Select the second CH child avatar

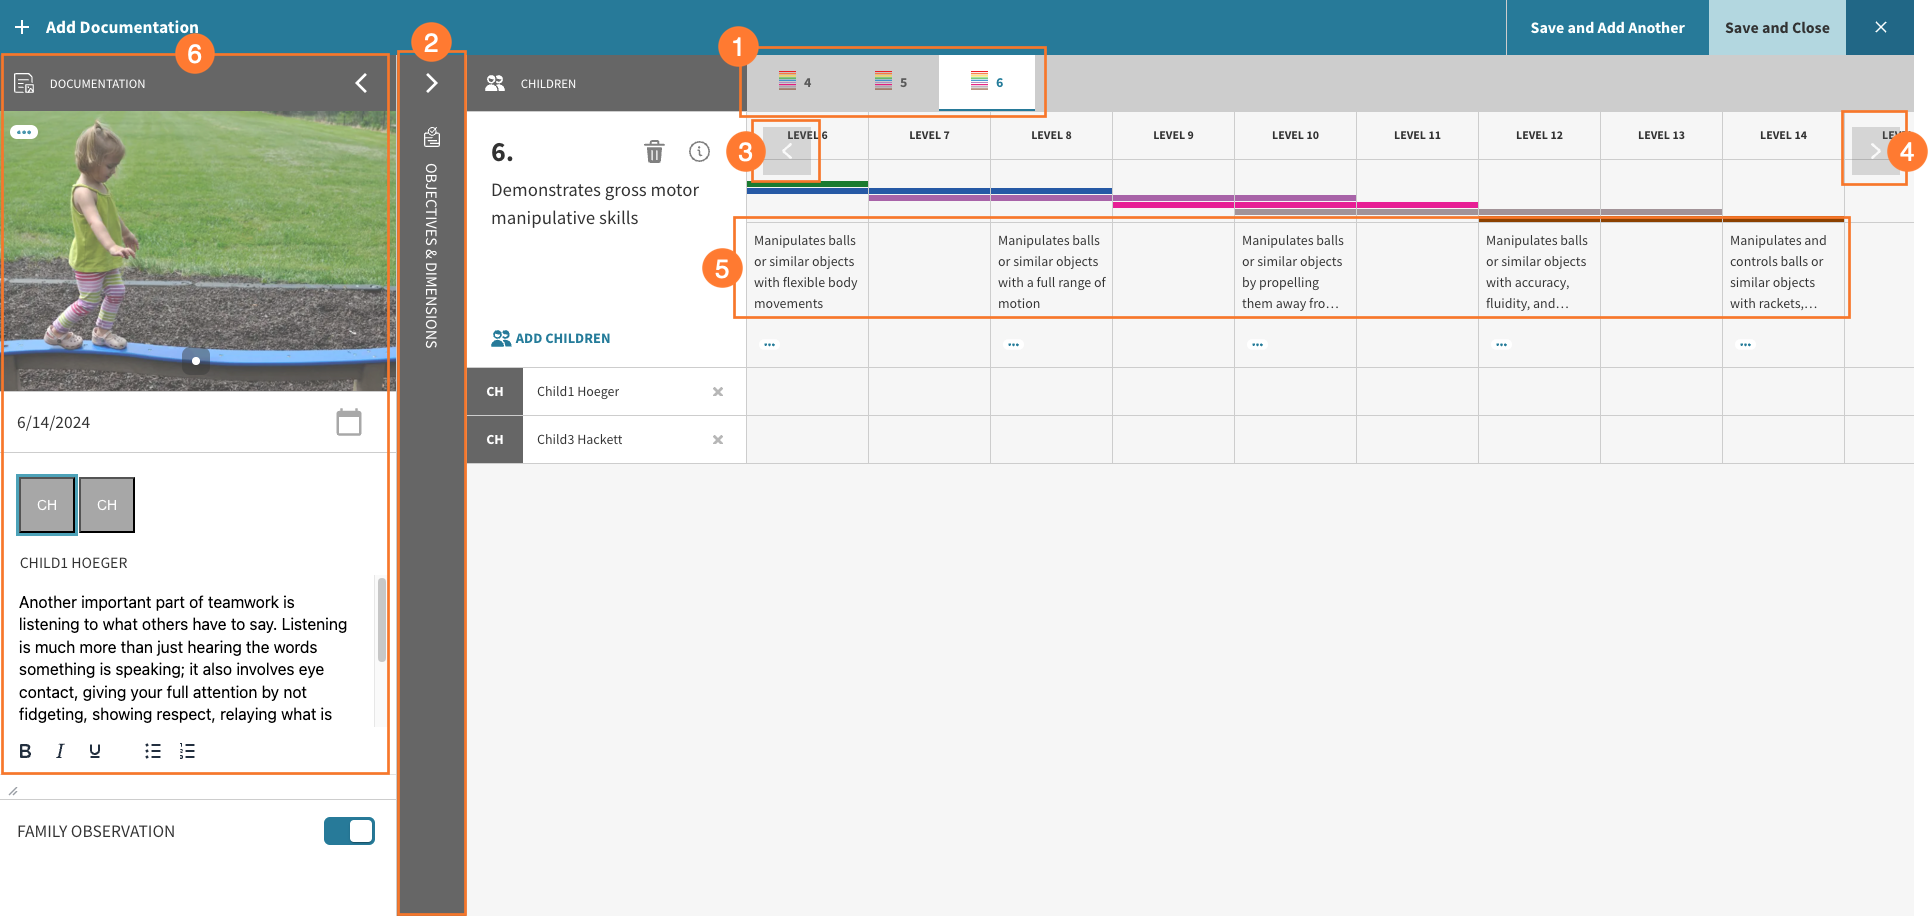tap(106, 505)
